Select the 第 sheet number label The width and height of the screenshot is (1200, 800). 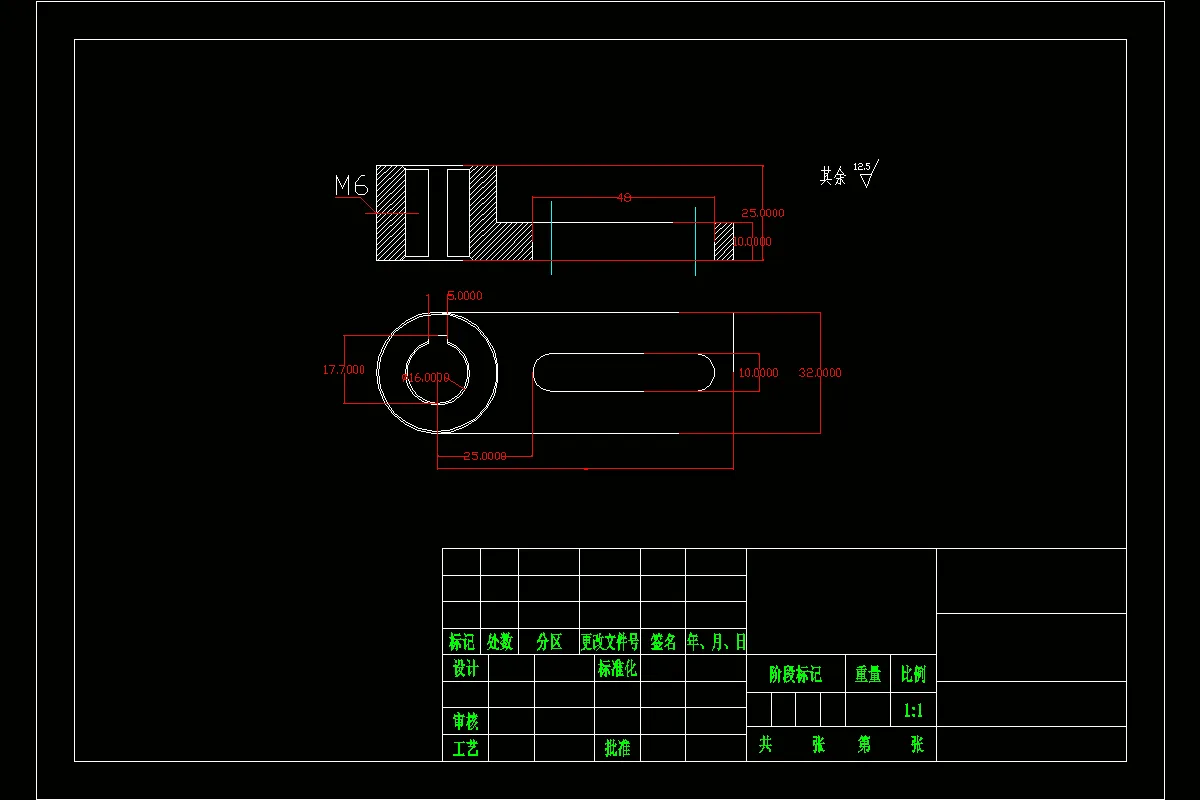[x=865, y=745]
